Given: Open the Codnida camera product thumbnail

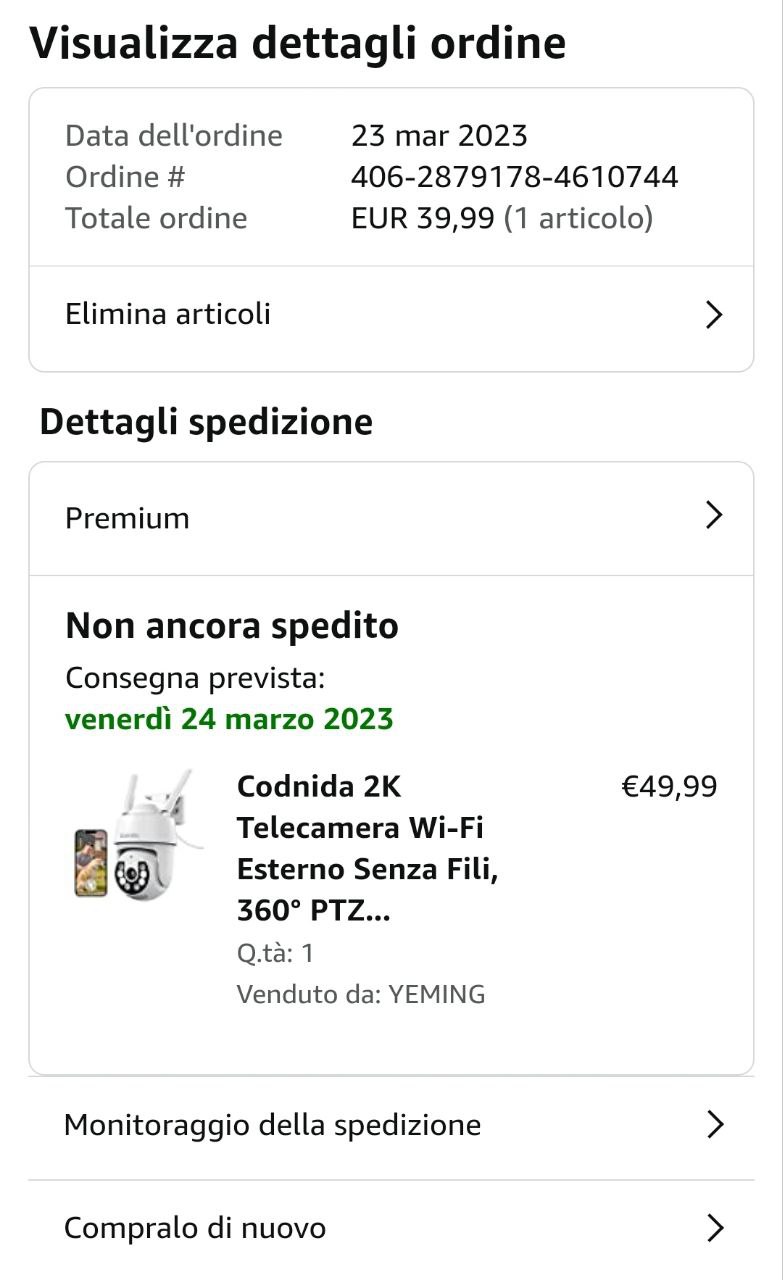Looking at the screenshot, I should pos(138,836).
